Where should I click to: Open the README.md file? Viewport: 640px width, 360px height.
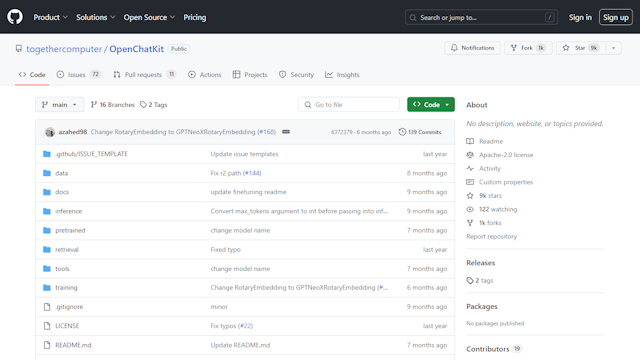(73, 345)
